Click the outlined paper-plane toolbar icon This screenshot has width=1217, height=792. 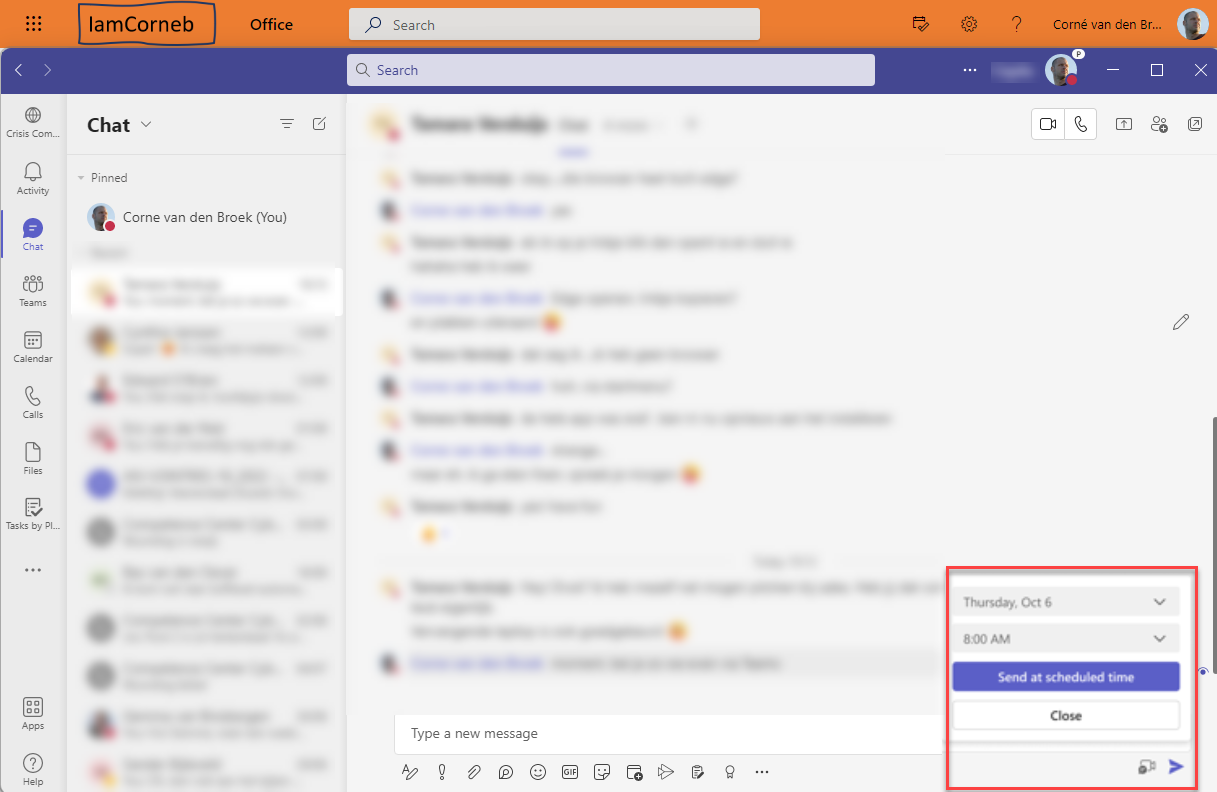(x=666, y=772)
